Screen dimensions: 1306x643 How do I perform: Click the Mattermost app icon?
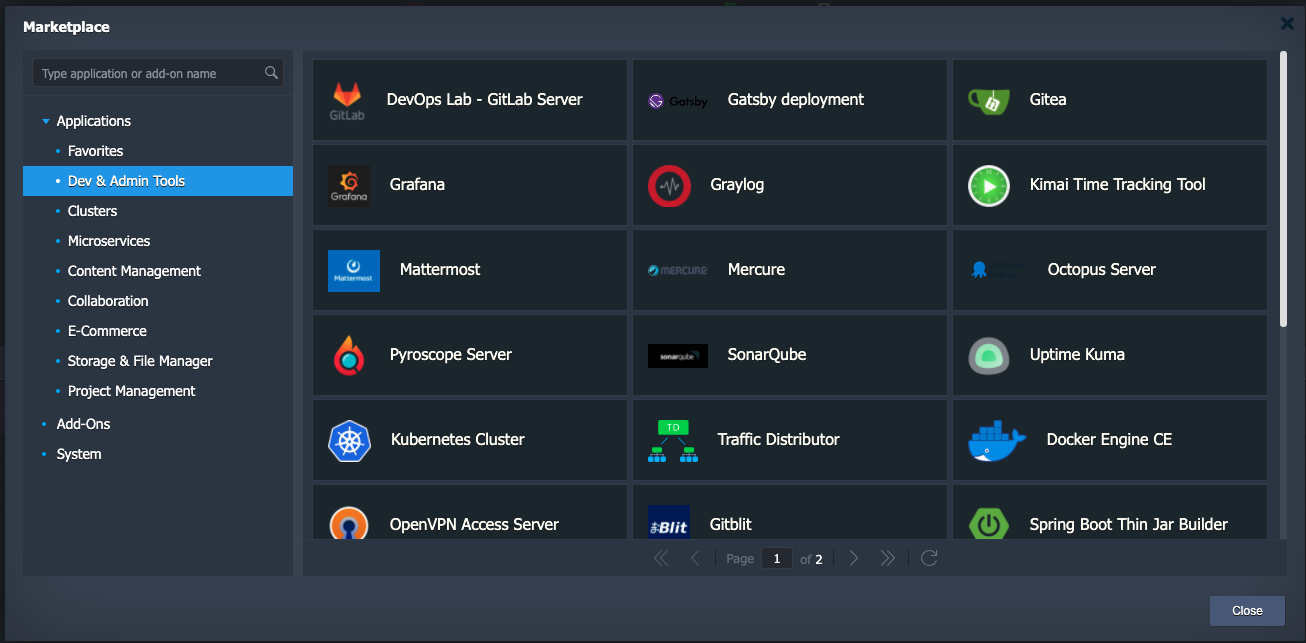coord(353,270)
